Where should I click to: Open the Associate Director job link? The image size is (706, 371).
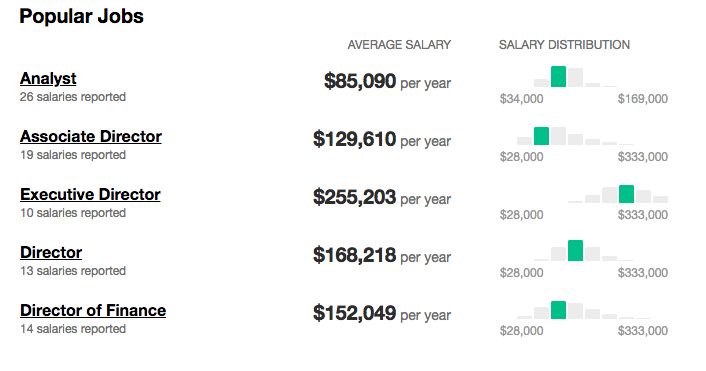click(x=91, y=136)
